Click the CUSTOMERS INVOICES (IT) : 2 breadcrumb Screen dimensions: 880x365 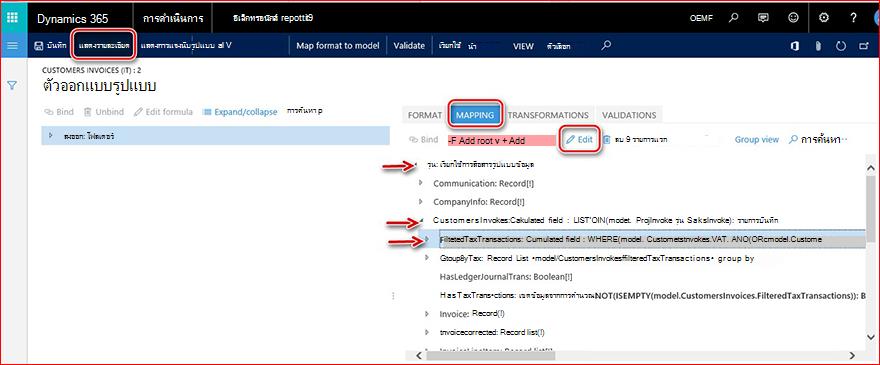90,70
